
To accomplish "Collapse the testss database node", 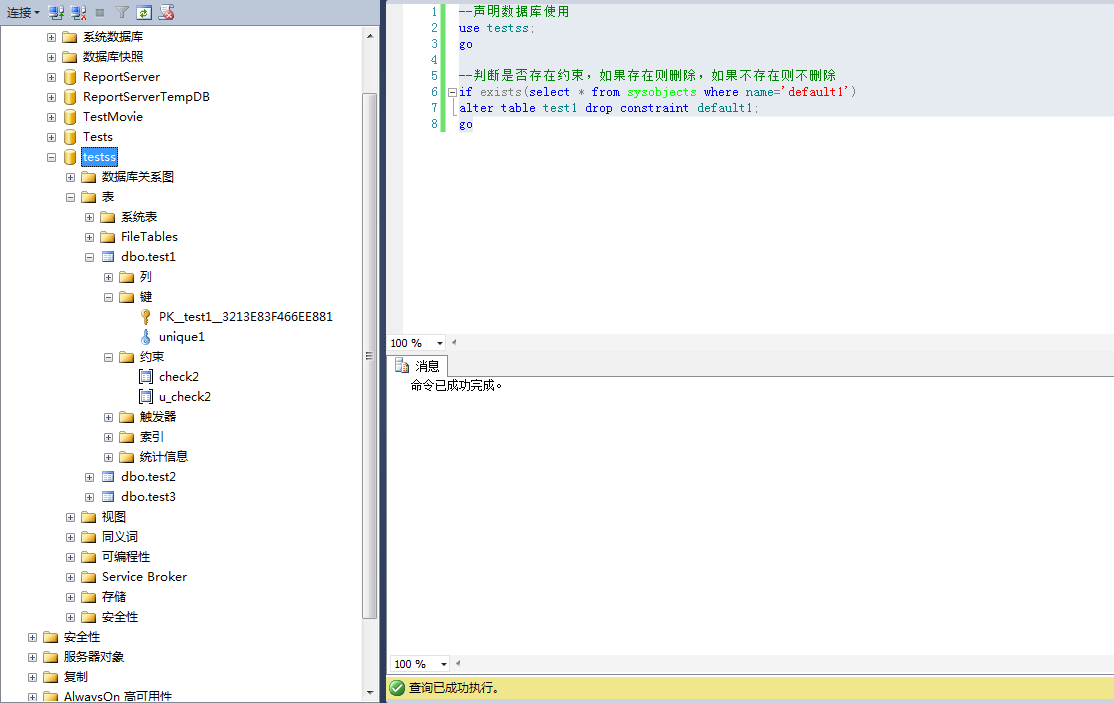I will [x=51, y=157].
